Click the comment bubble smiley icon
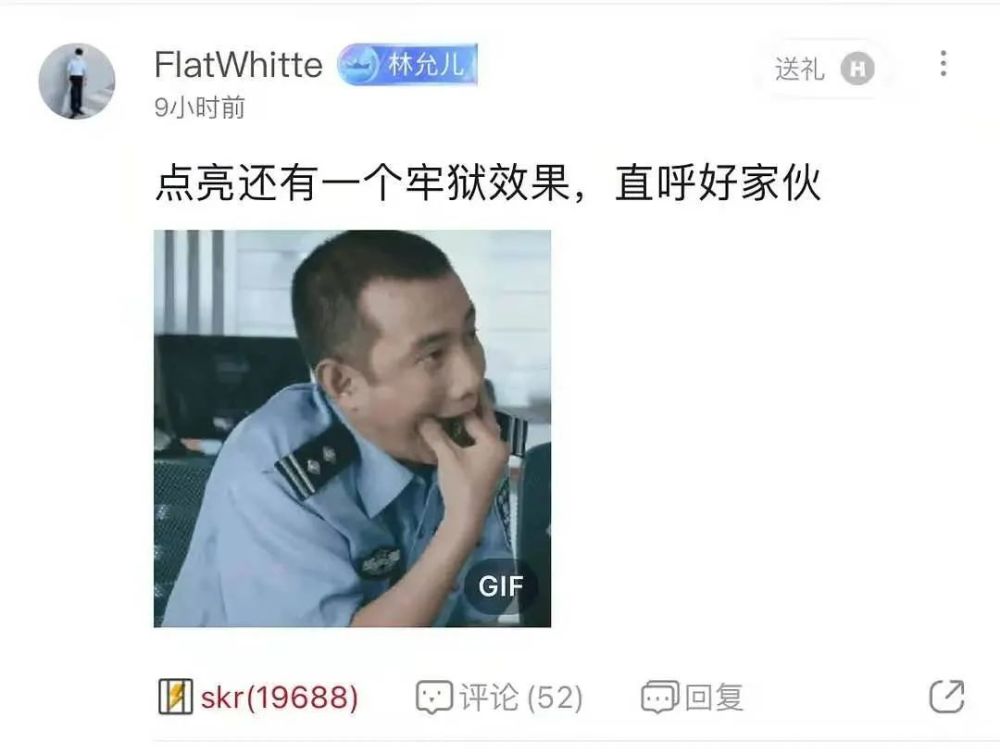Image resolution: width=1000 pixels, height=755 pixels. tap(434, 697)
